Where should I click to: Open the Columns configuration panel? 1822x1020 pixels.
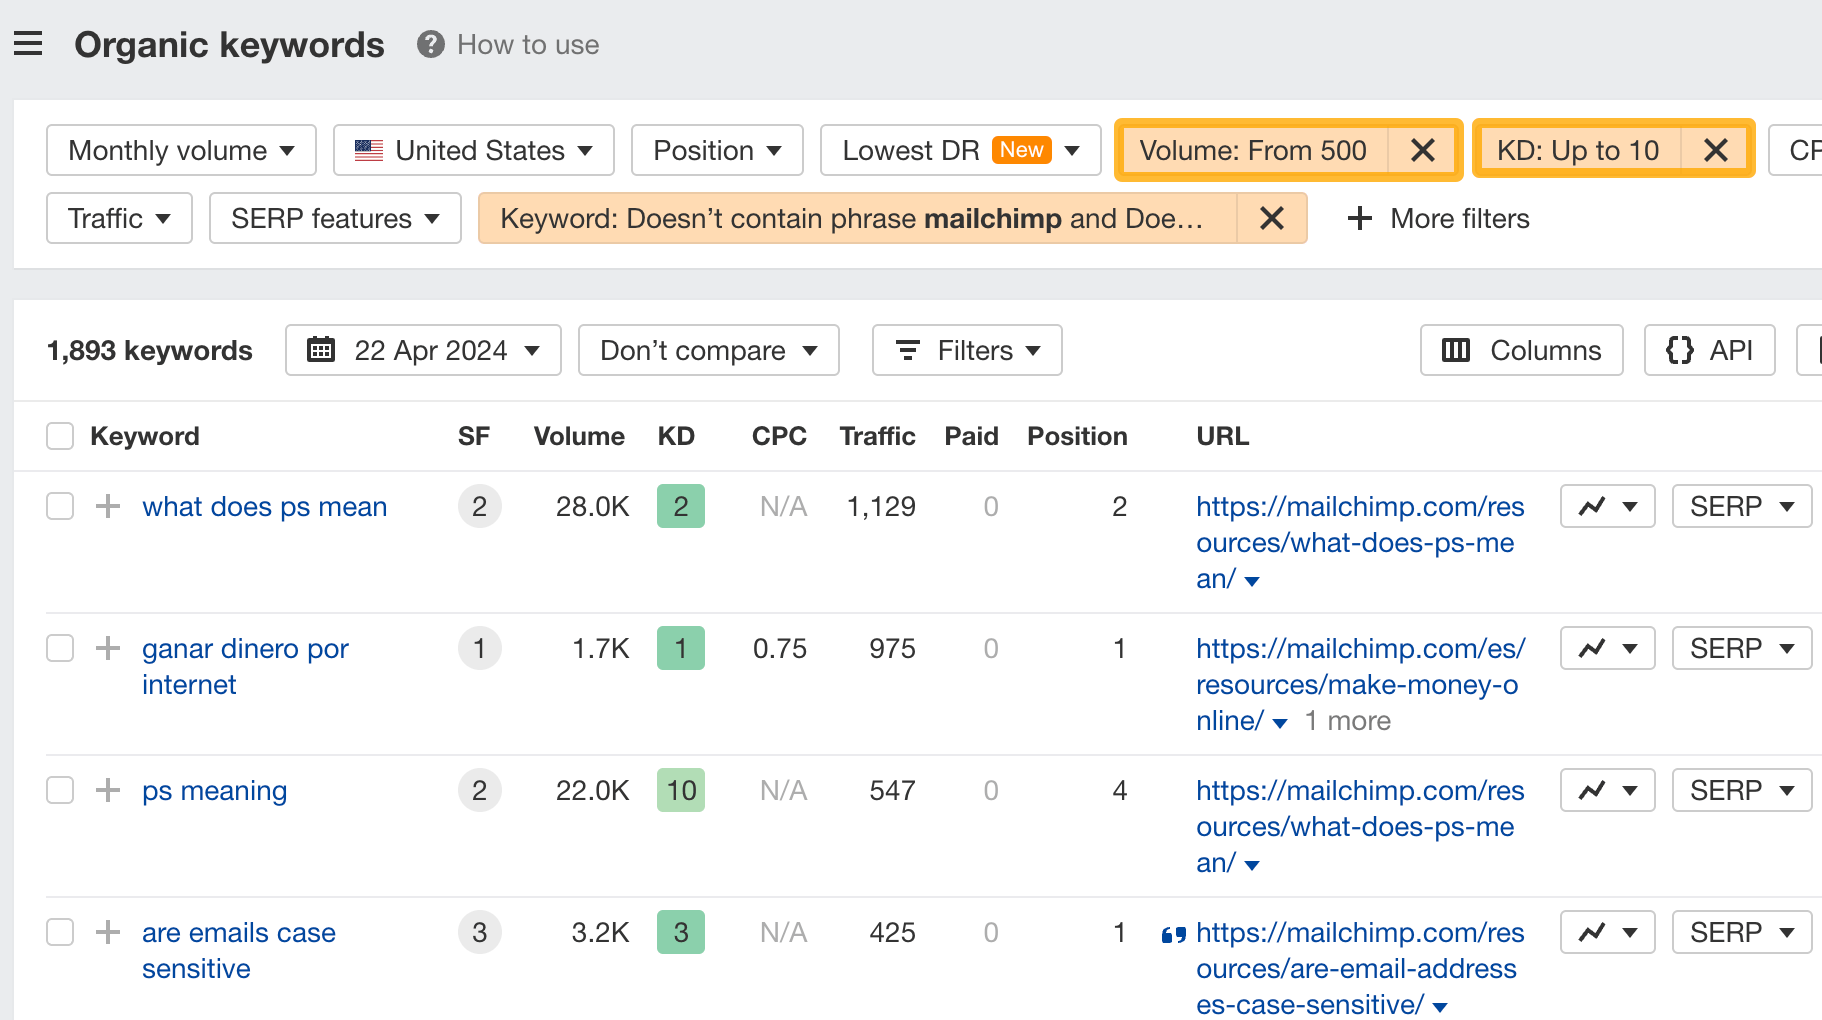[1520, 350]
